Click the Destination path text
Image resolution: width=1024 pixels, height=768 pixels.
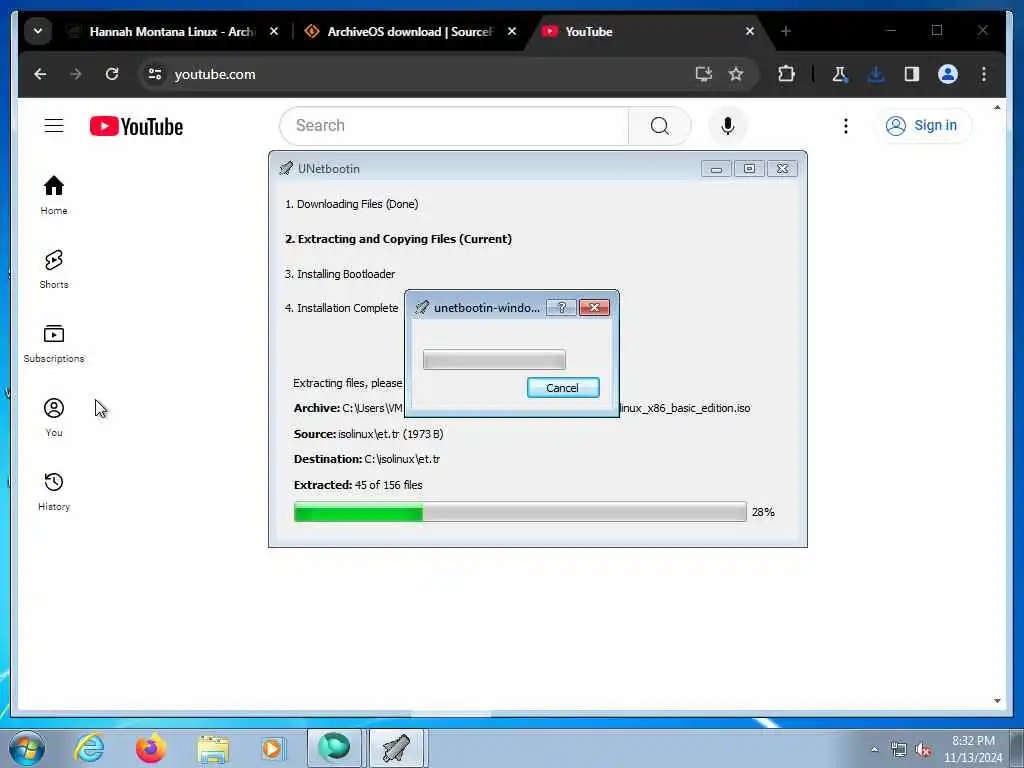coord(366,459)
